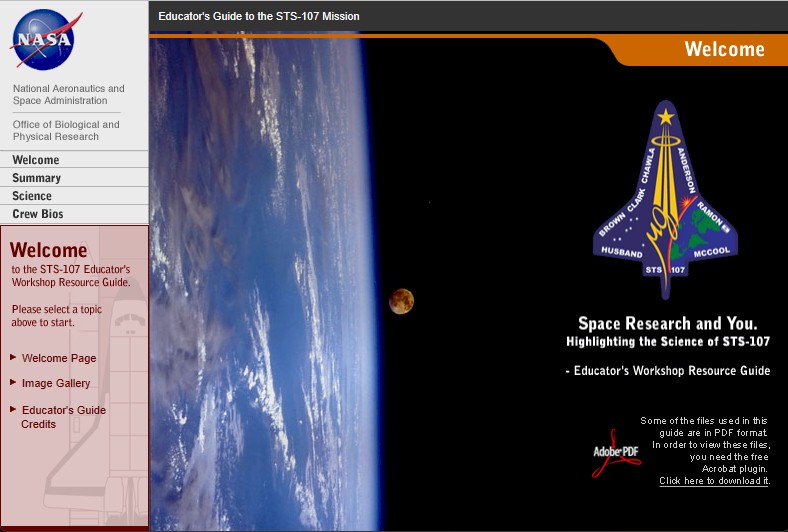Image resolution: width=788 pixels, height=532 pixels.
Task: Click the arrow bullet beside Educator's Guide Credits
Action: 13,409
